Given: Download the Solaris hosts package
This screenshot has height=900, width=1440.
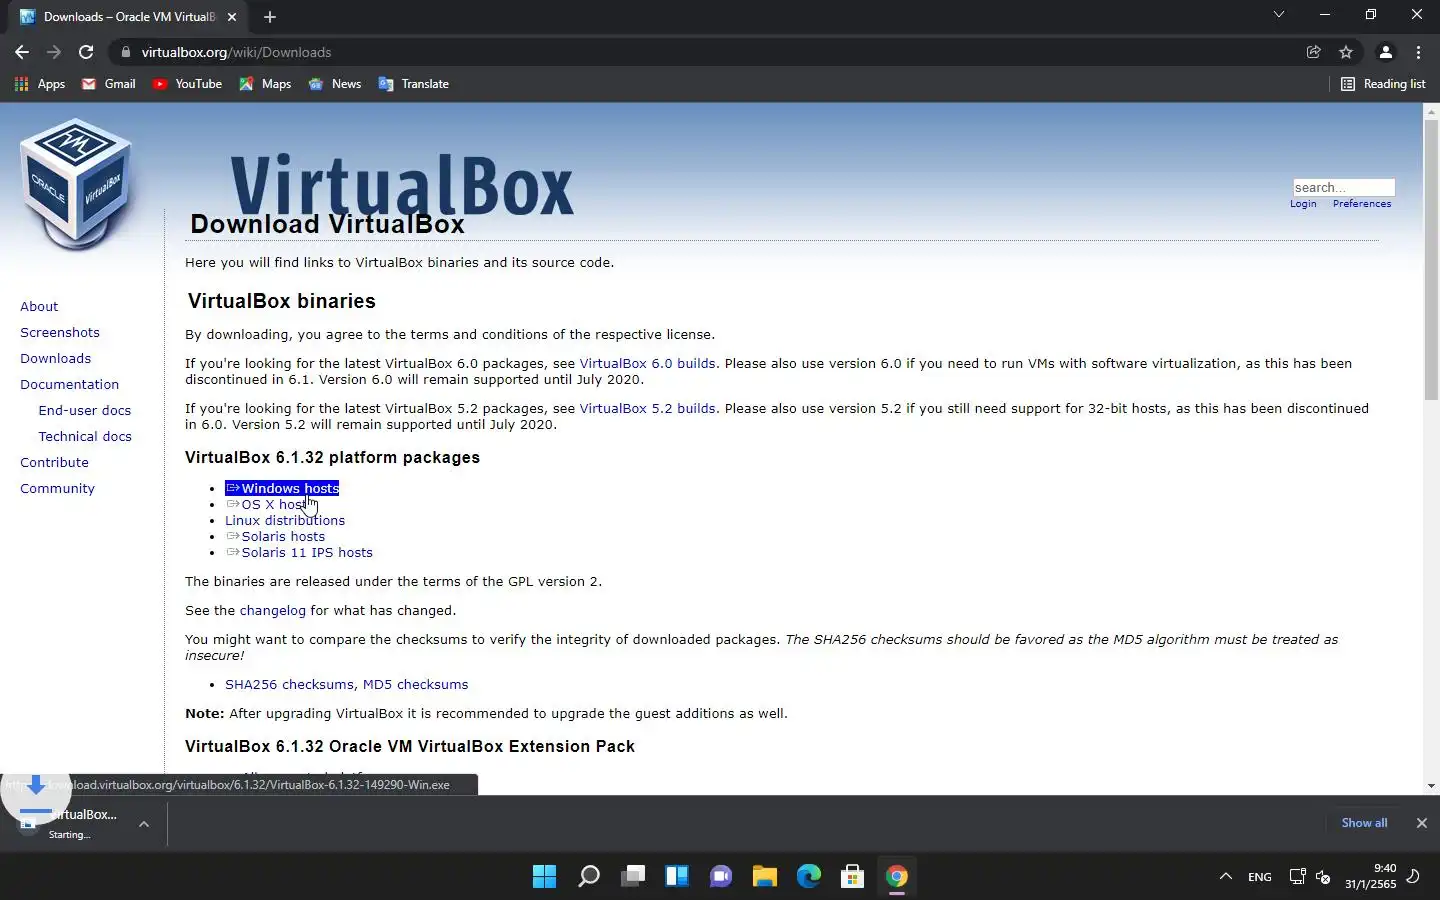Looking at the screenshot, I should [x=275, y=536].
